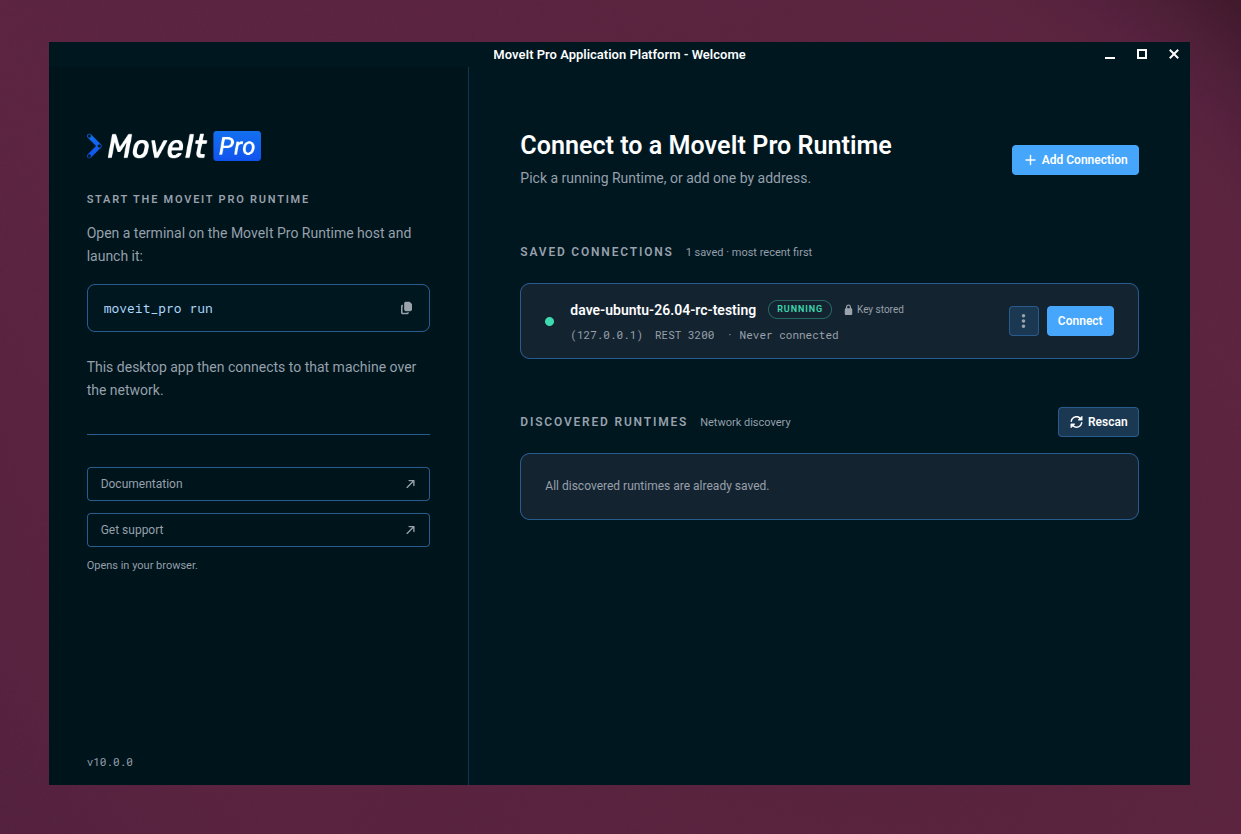The height and width of the screenshot is (834, 1241).
Task: Click the Add Connection button
Action: click(1075, 160)
